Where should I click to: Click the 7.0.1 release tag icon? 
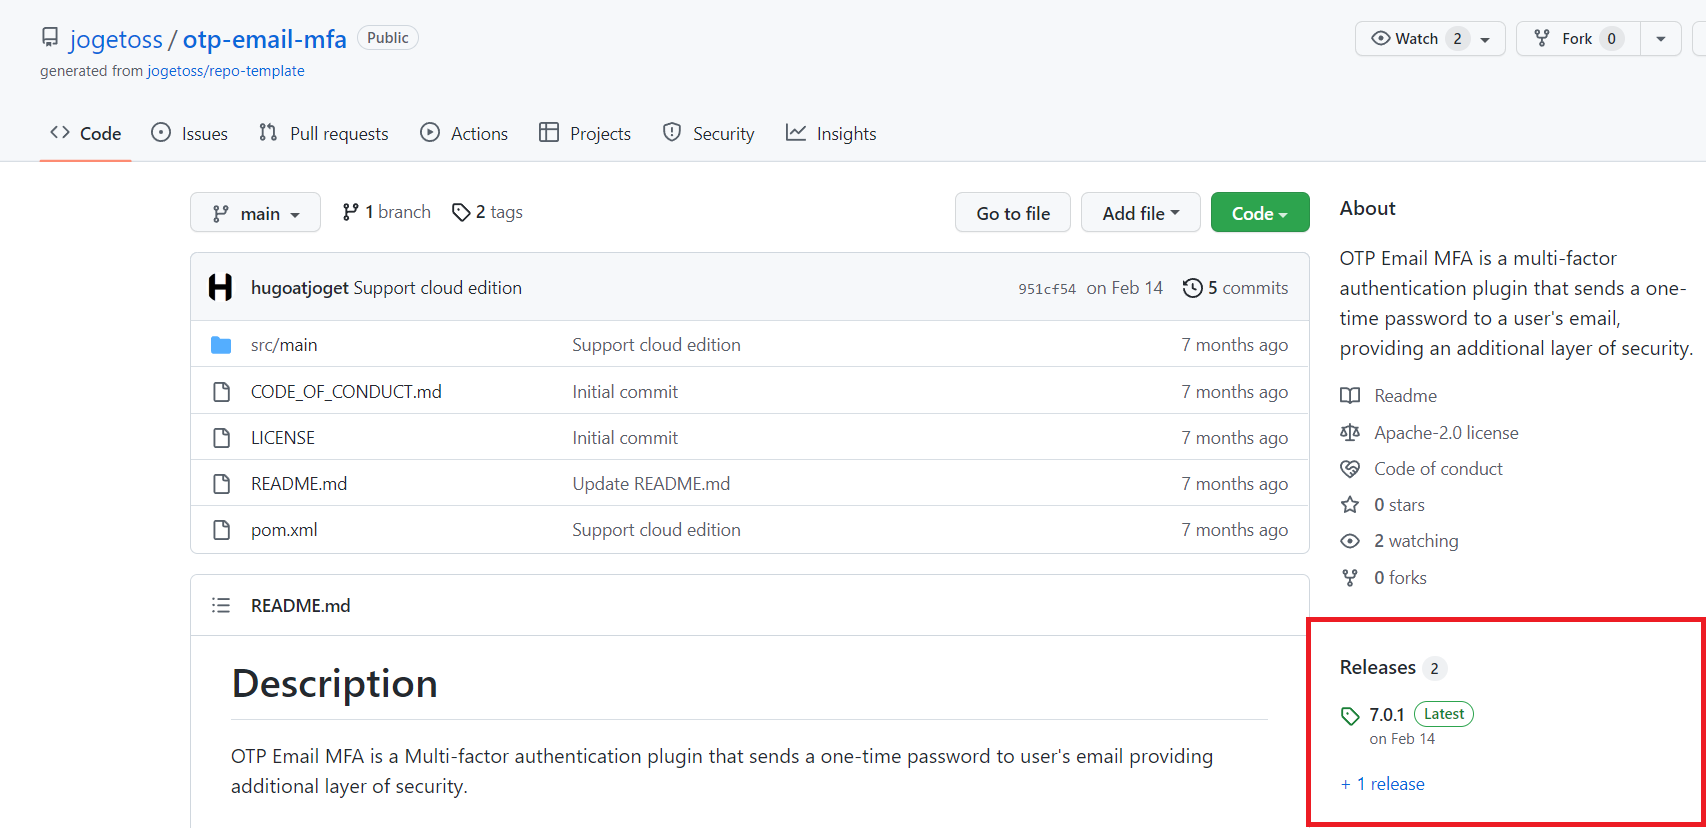1350,716
